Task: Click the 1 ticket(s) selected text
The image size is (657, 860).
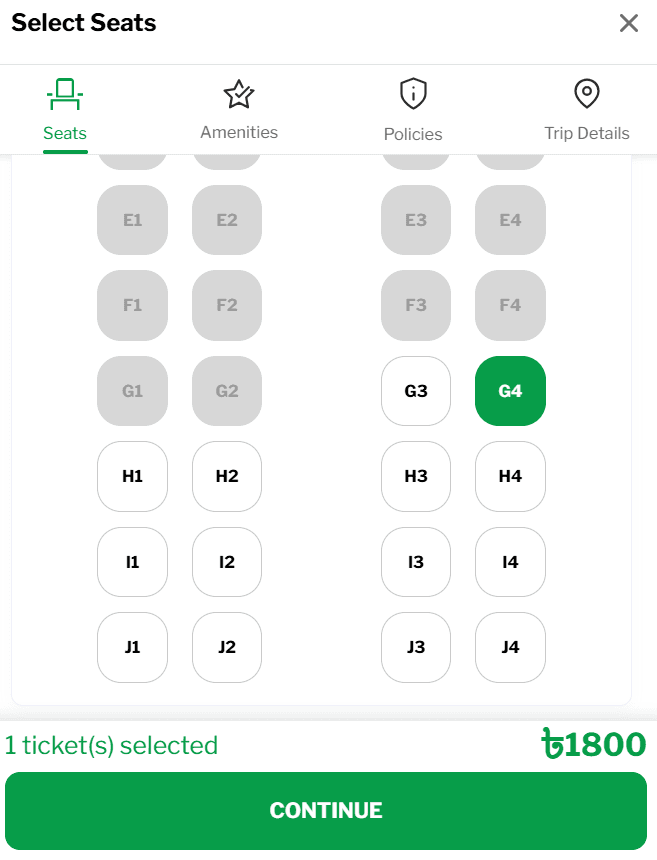Action: (111, 745)
